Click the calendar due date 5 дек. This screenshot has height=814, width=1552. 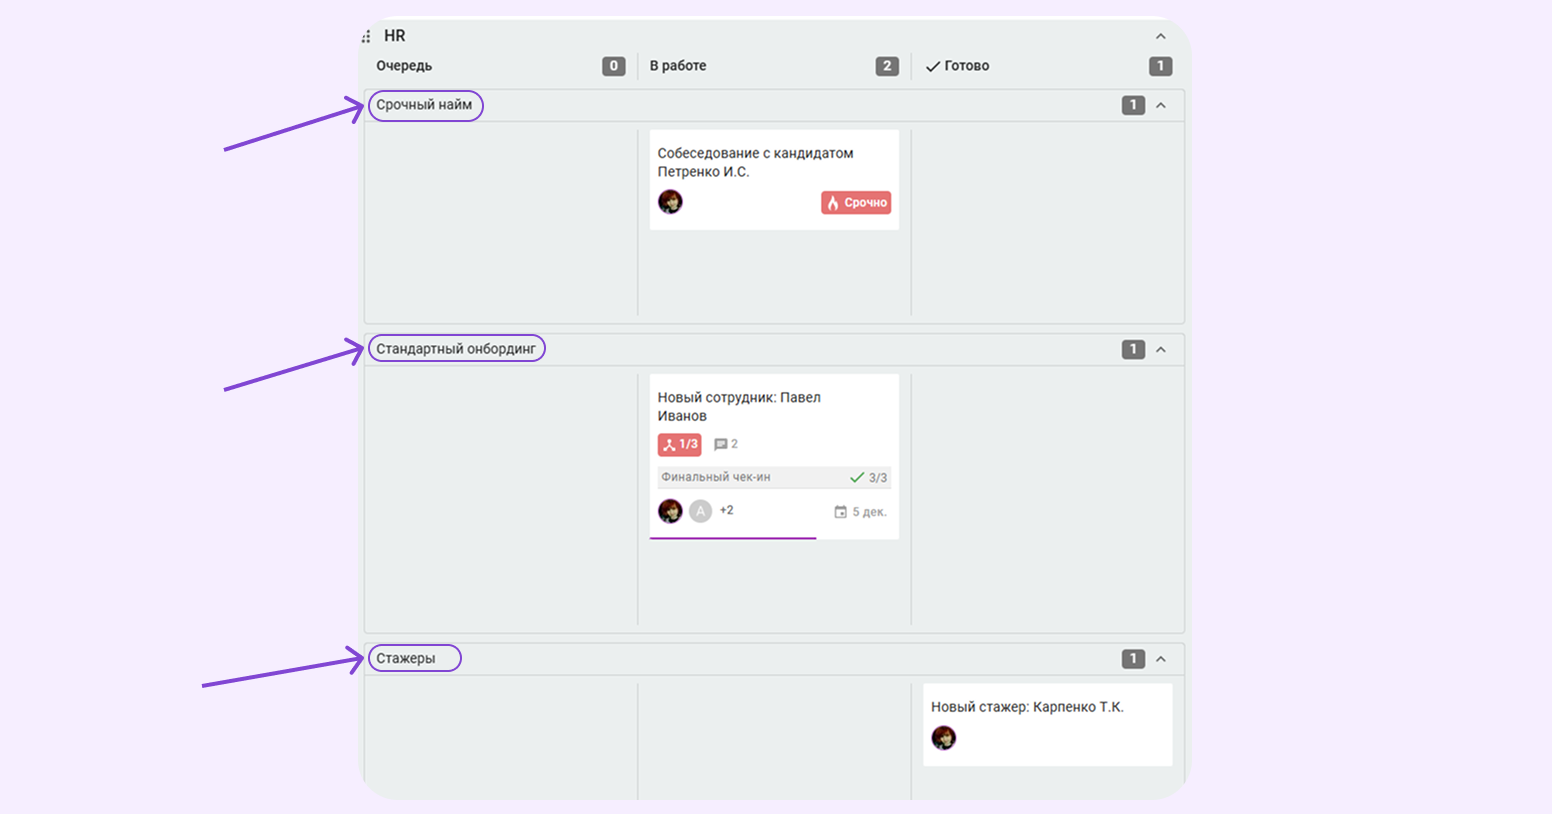pos(860,512)
